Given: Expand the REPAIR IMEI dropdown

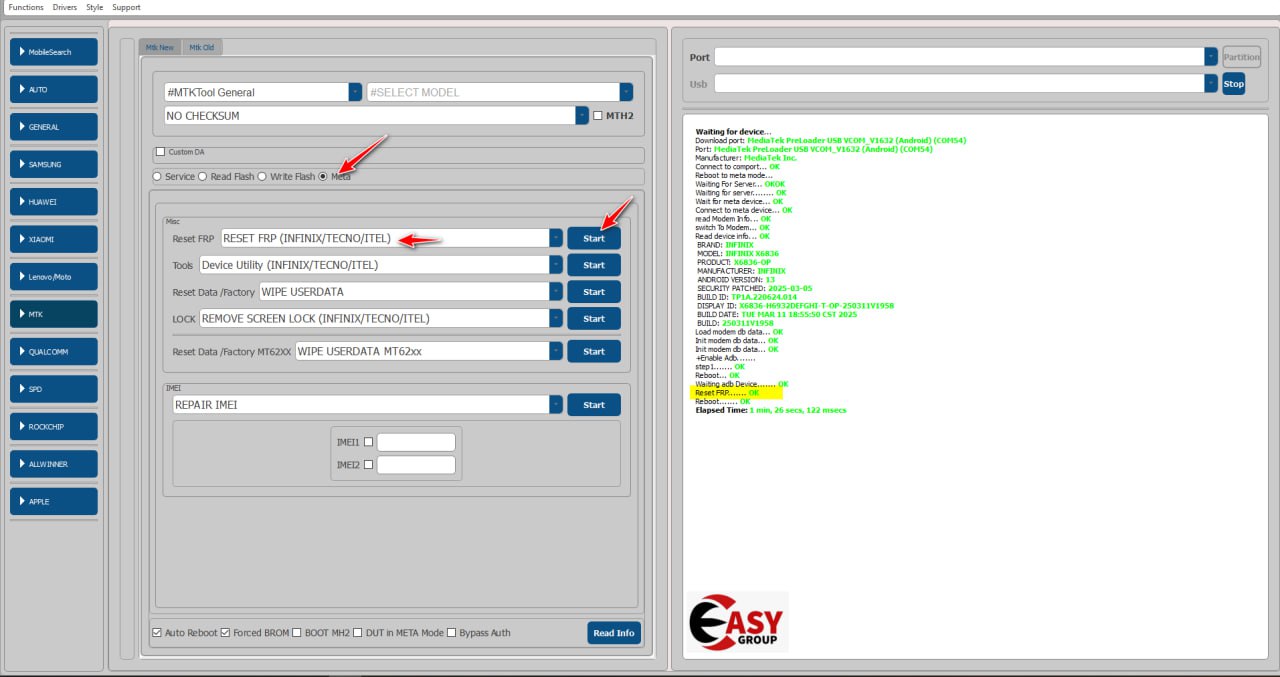Looking at the screenshot, I should point(556,405).
